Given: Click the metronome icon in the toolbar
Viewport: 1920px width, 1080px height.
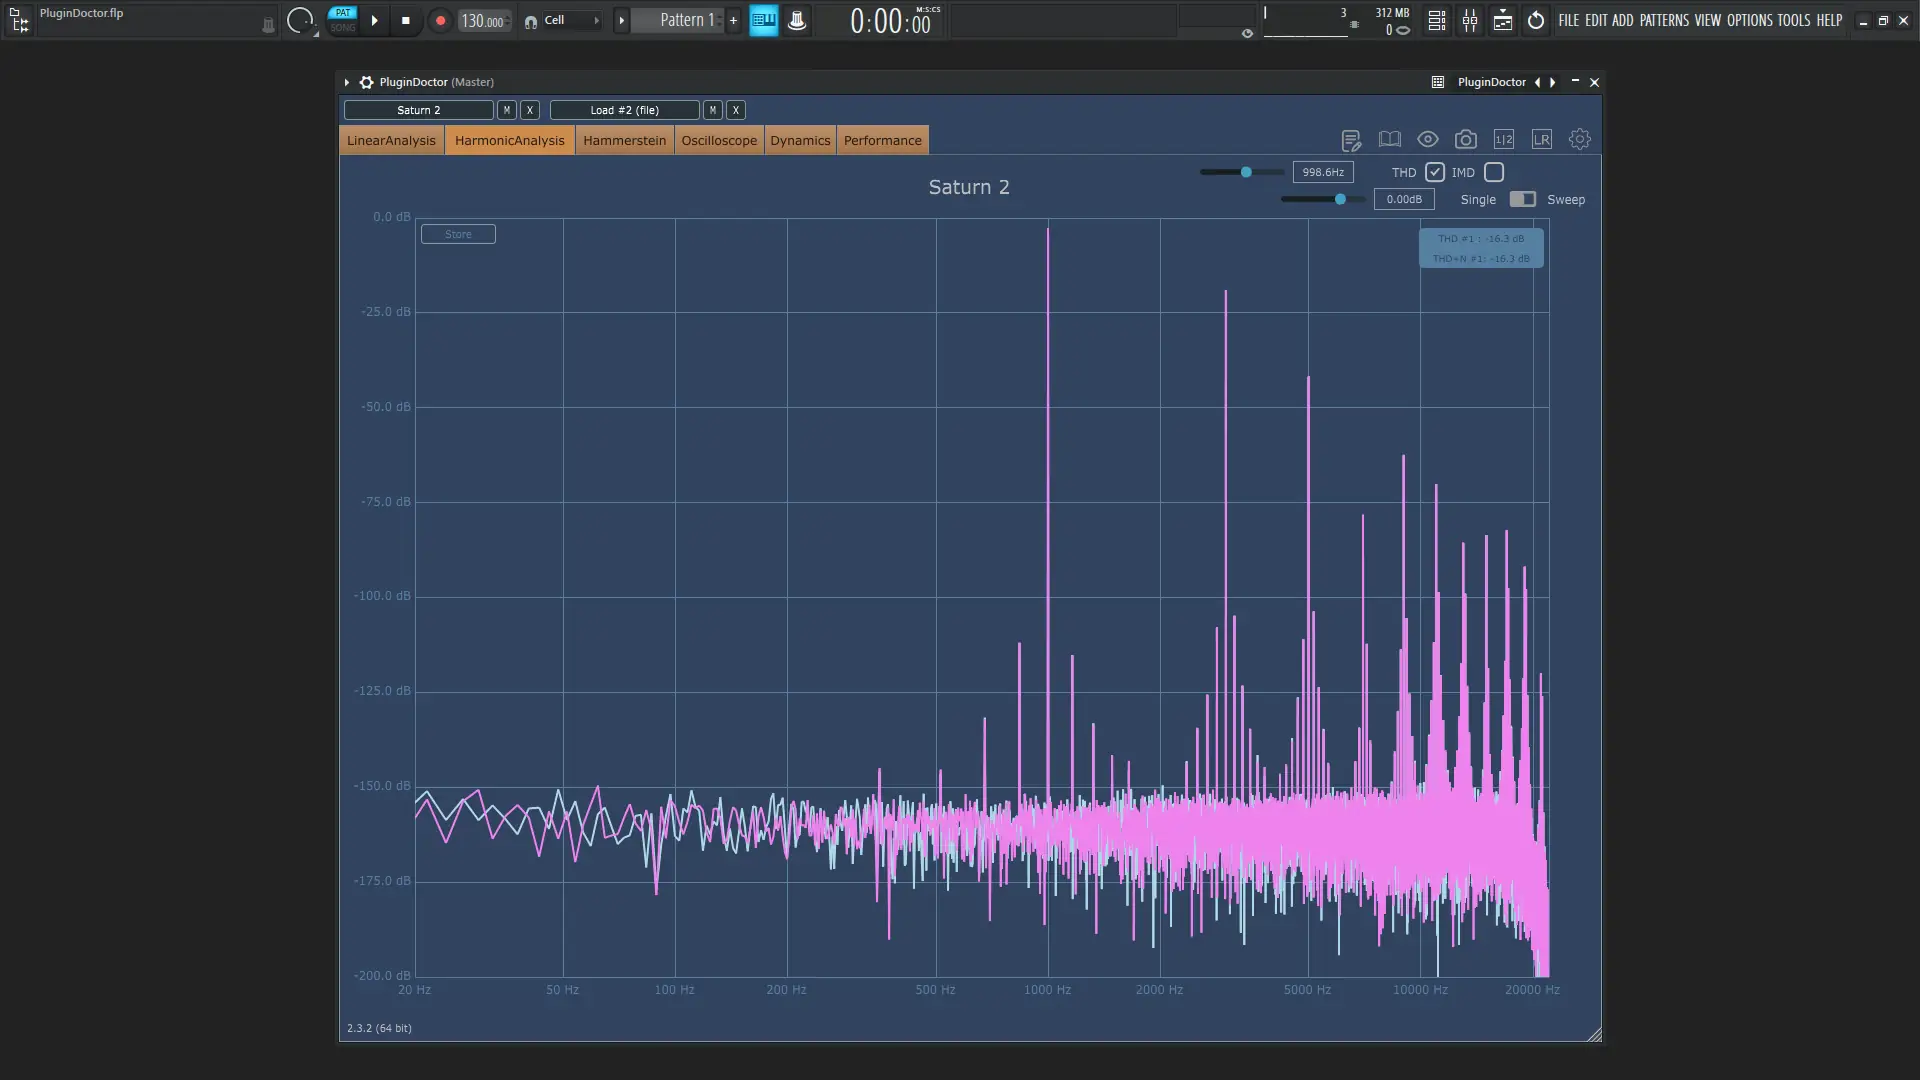Looking at the screenshot, I should (x=797, y=21).
